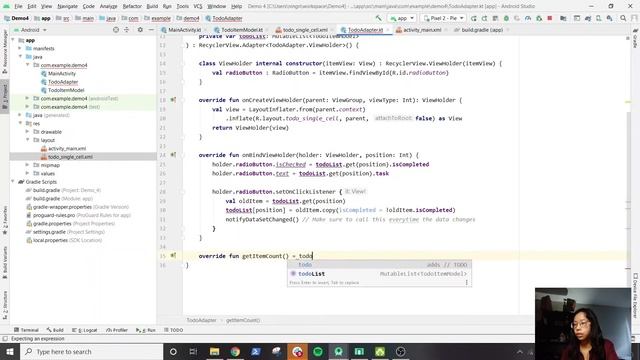This screenshot has width=640, height=360.
Task: Click the Apply Code Changes icon
Action: click(x=495, y=18)
